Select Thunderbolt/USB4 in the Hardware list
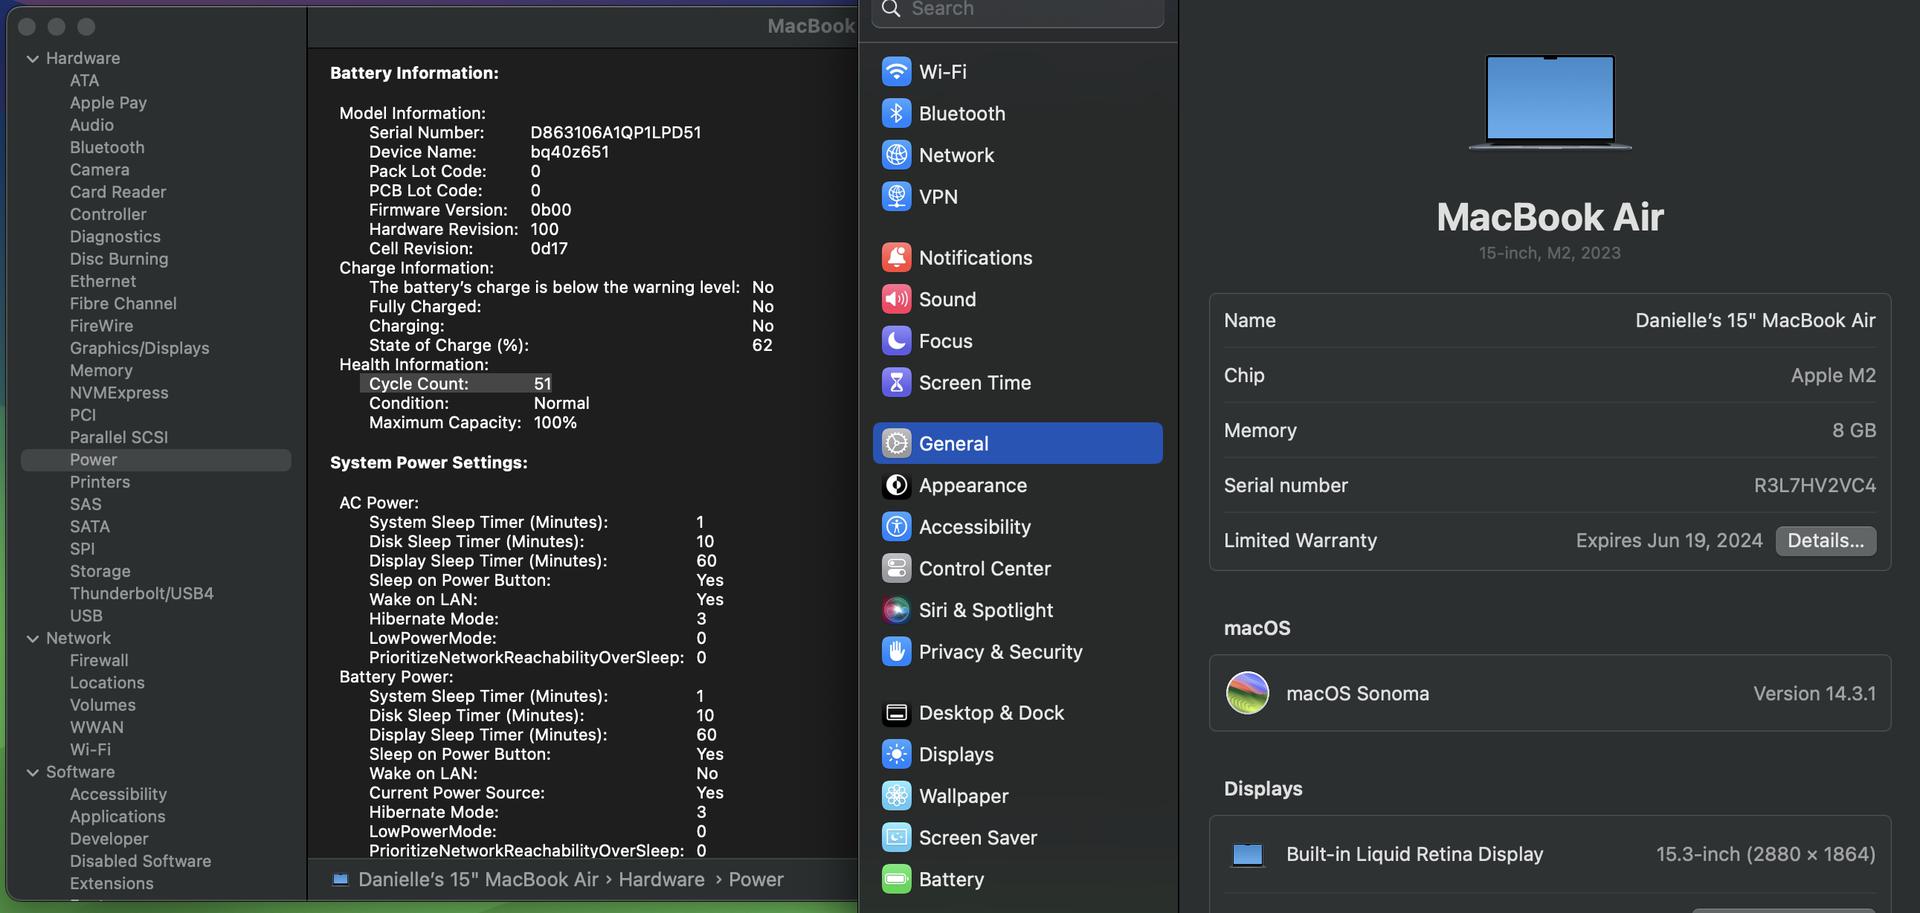1920x913 pixels. [x=142, y=594]
